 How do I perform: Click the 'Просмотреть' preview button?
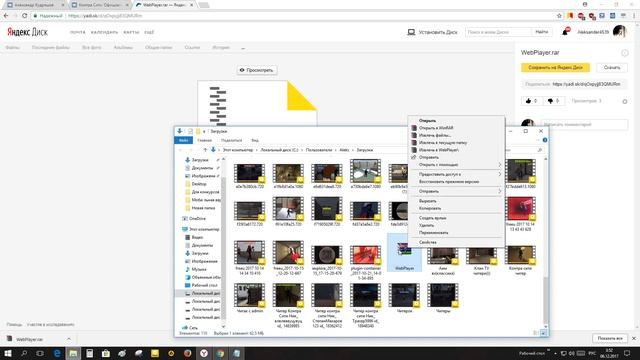pyautogui.click(x=257, y=70)
